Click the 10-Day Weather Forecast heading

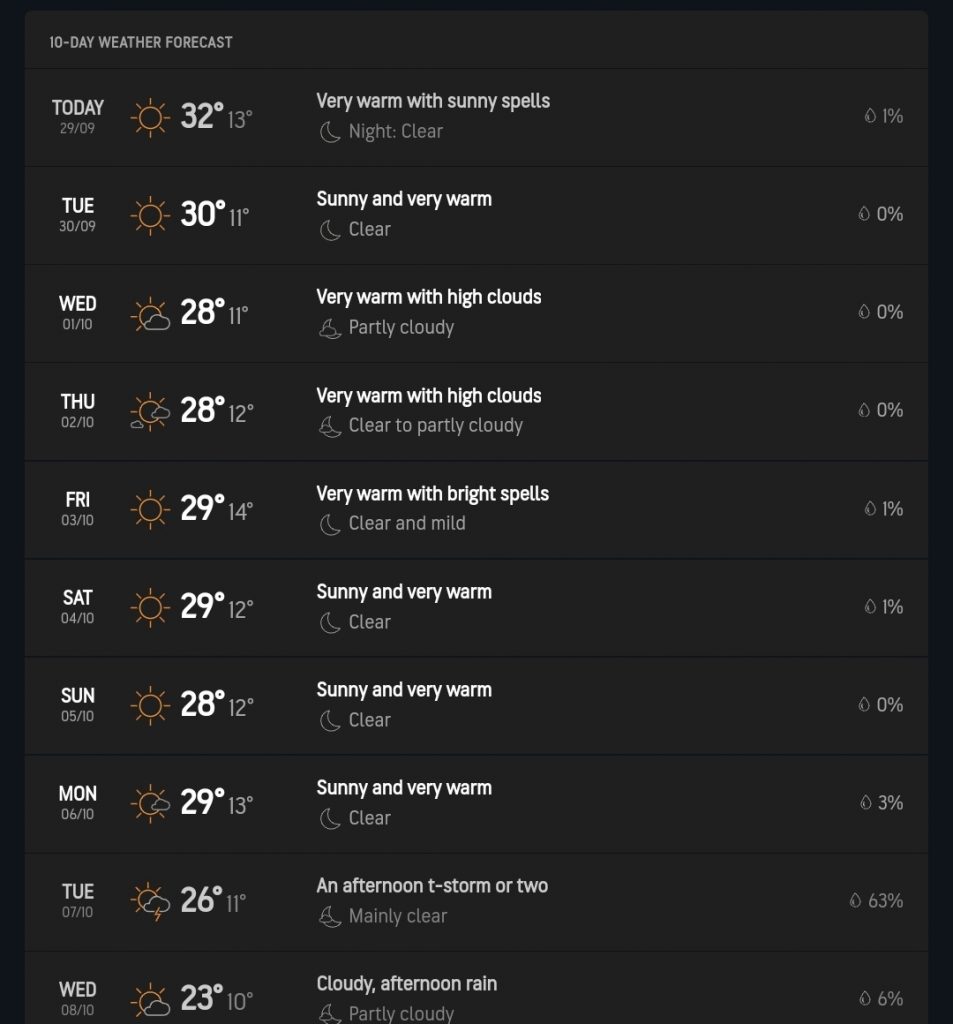tap(141, 43)
